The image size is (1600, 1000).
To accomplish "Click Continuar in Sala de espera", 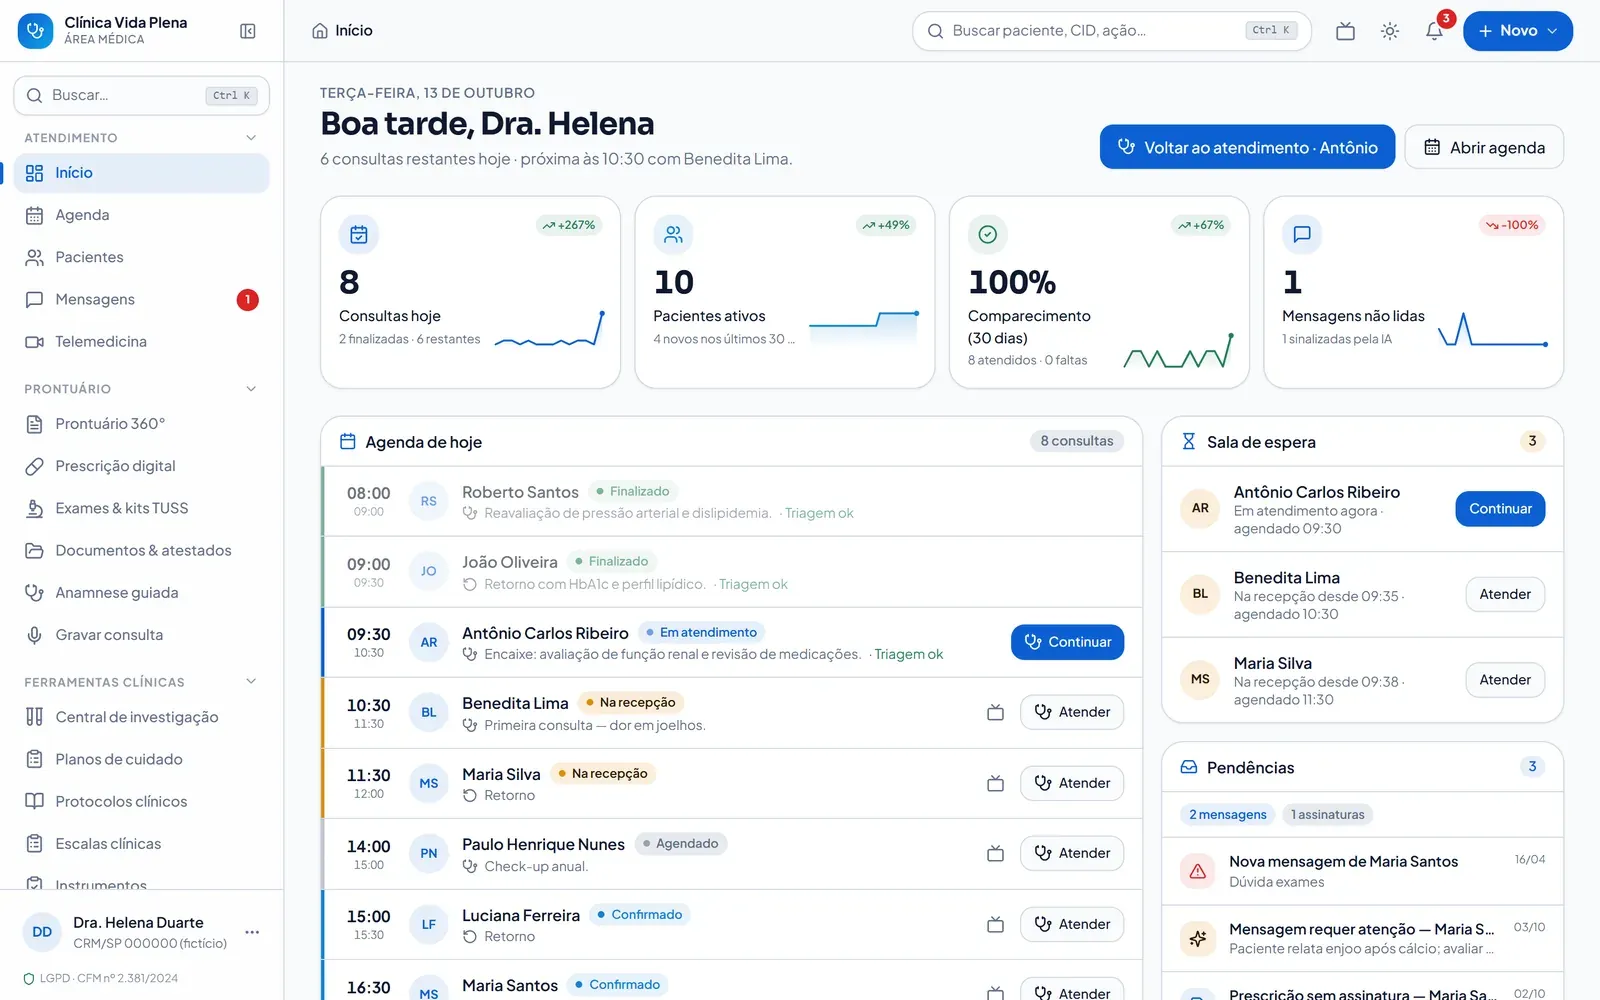I will 1500,509.
